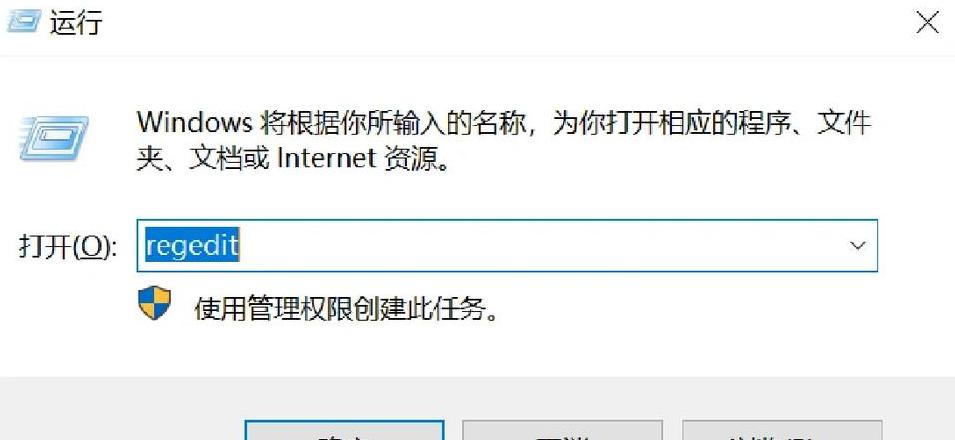Close the 运行 dialog with the X
955x440 pixels.
[x=928, y=23]
